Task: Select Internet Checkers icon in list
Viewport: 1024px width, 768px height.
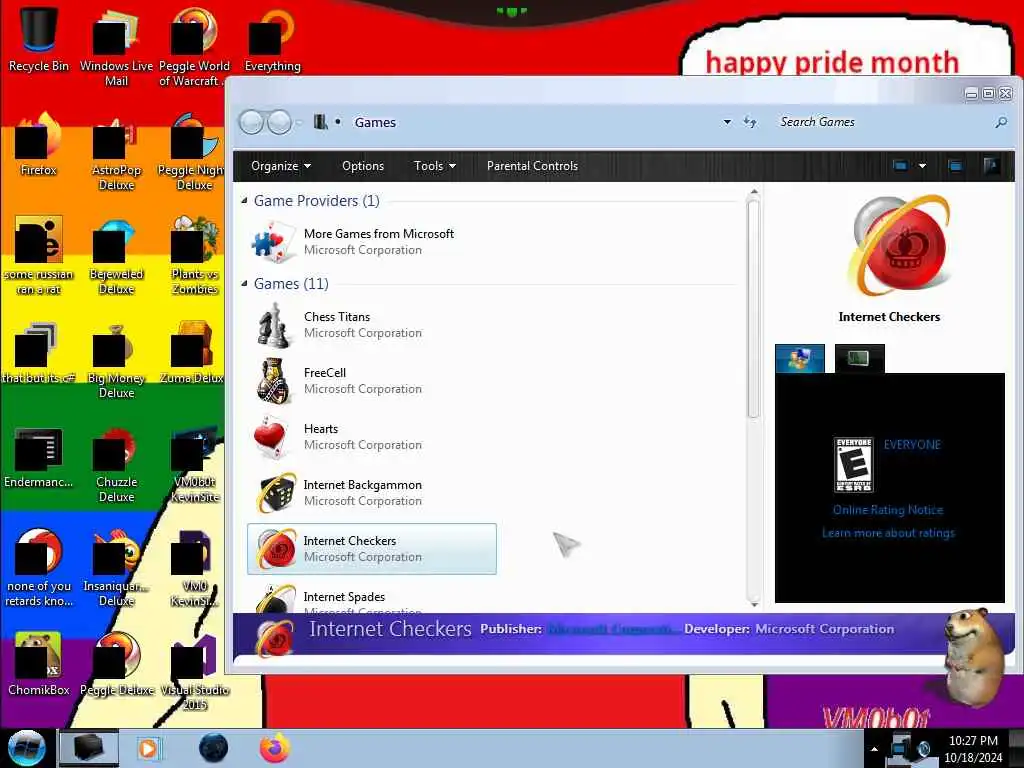Action: point(275,549)
